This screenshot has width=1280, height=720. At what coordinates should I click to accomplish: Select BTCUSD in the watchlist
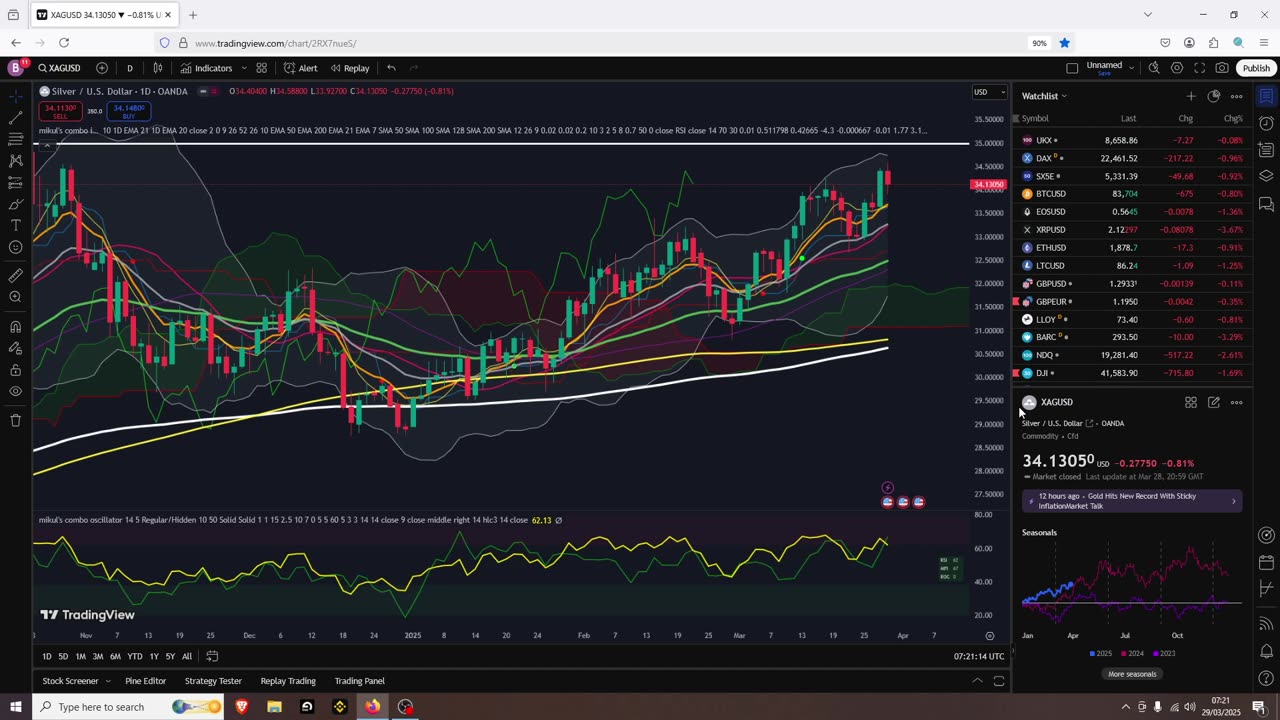point(1132,194)
